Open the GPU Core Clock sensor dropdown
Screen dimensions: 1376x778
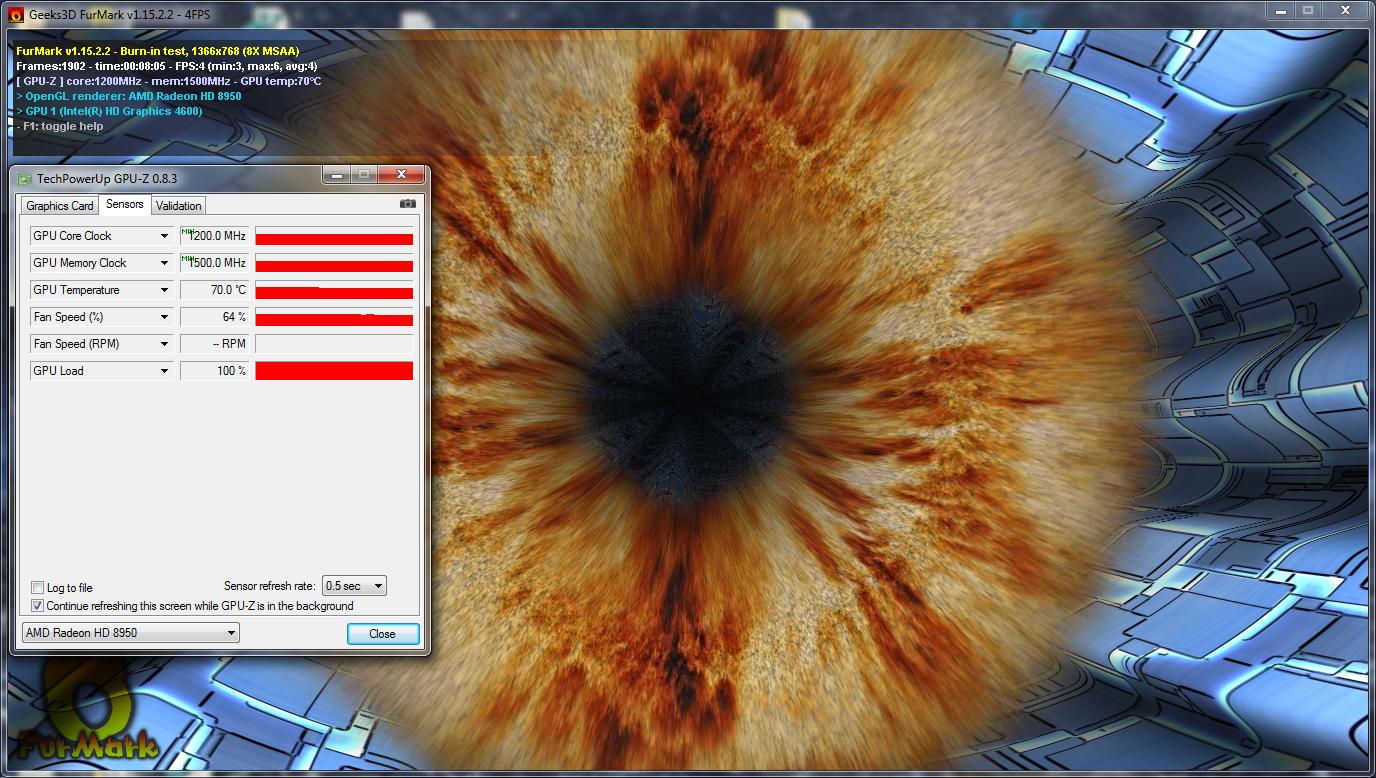pyautogui.click(x=165, y=236)
